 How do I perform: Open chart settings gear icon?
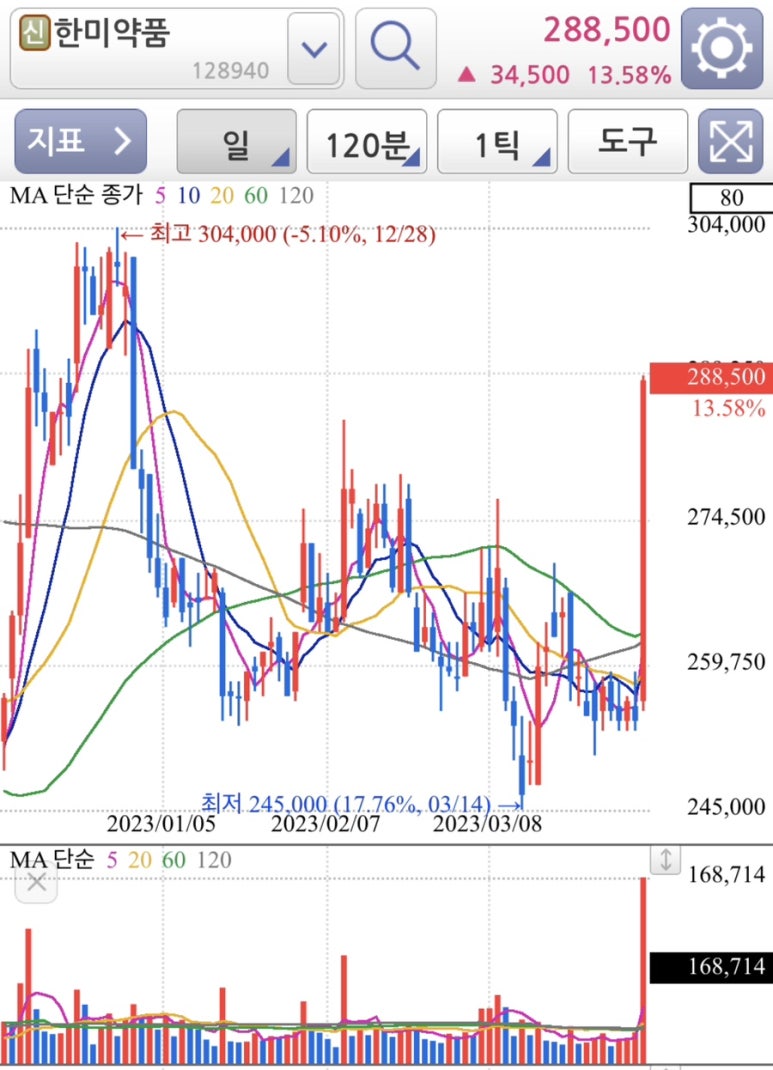(722, 48)
